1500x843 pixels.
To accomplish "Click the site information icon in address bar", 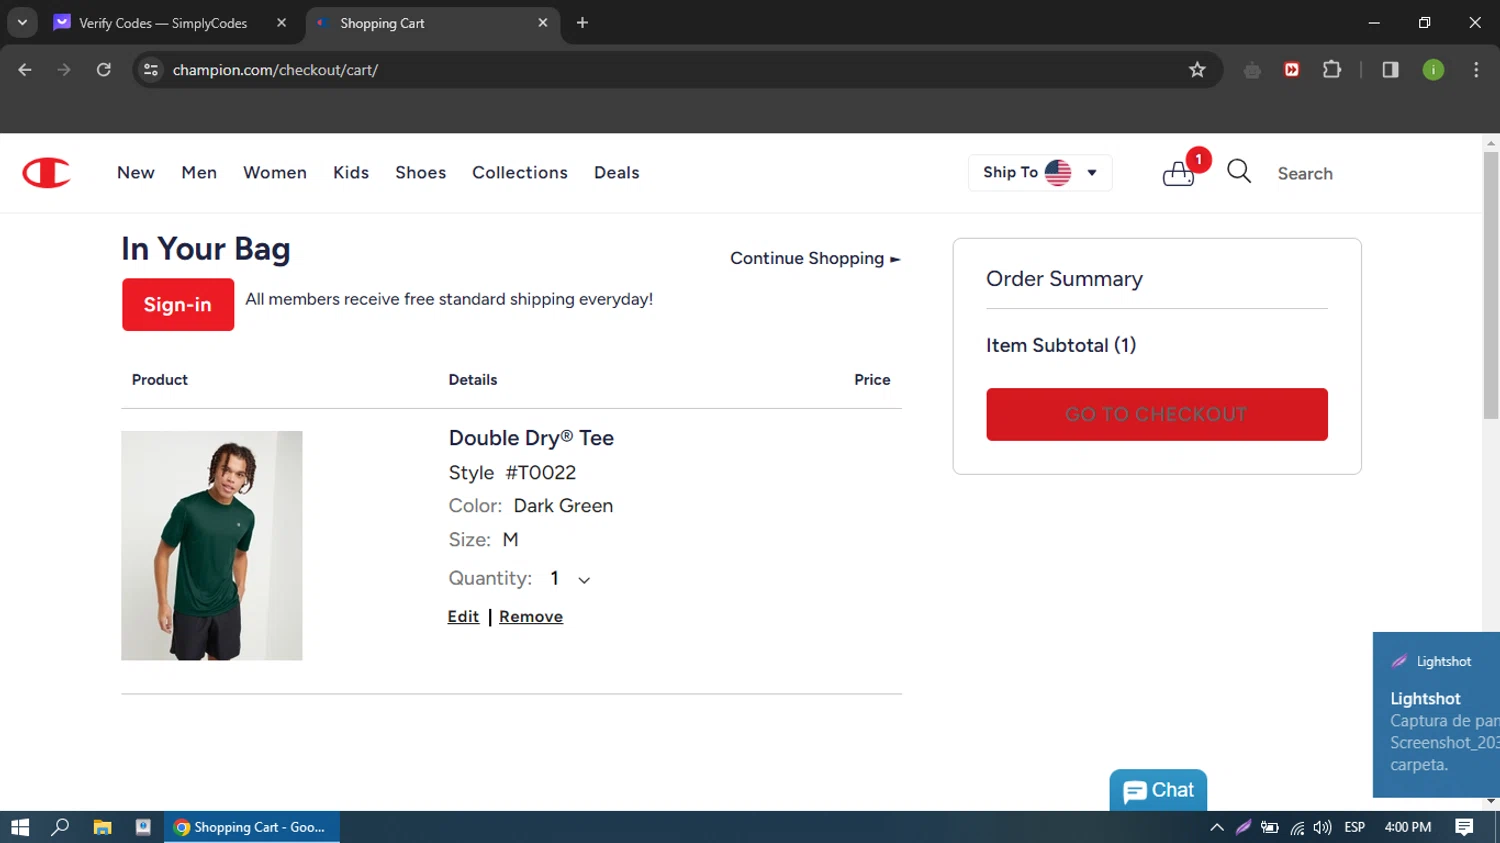I will pyautogui.click(x=151, y=70).
